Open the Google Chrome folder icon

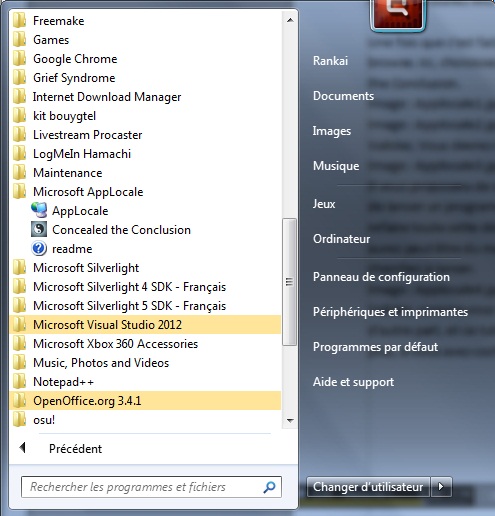point(19,59)
